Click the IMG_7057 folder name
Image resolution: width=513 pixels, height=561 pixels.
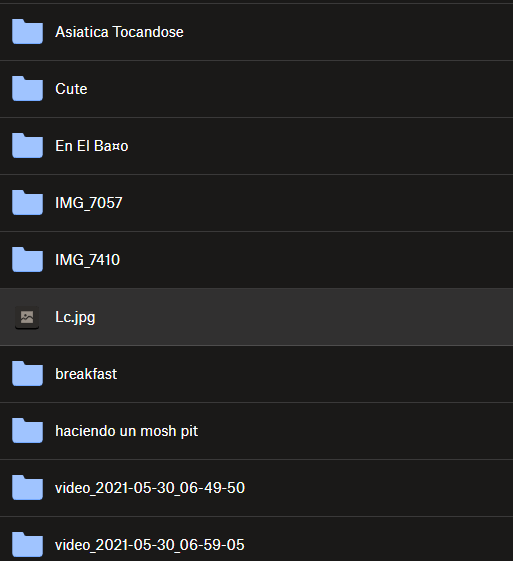(x=89, y=203)
